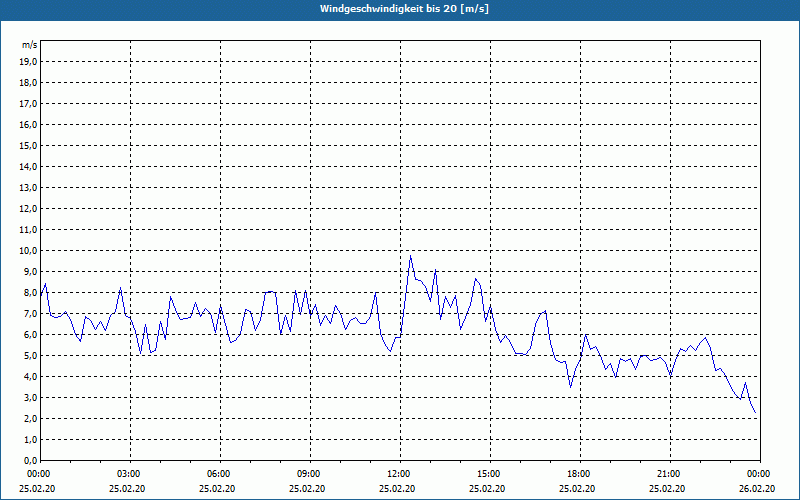This screenshot has width=800, height=500.
Task: Click the 21:00 time label
Action: [x=667, y=474]
